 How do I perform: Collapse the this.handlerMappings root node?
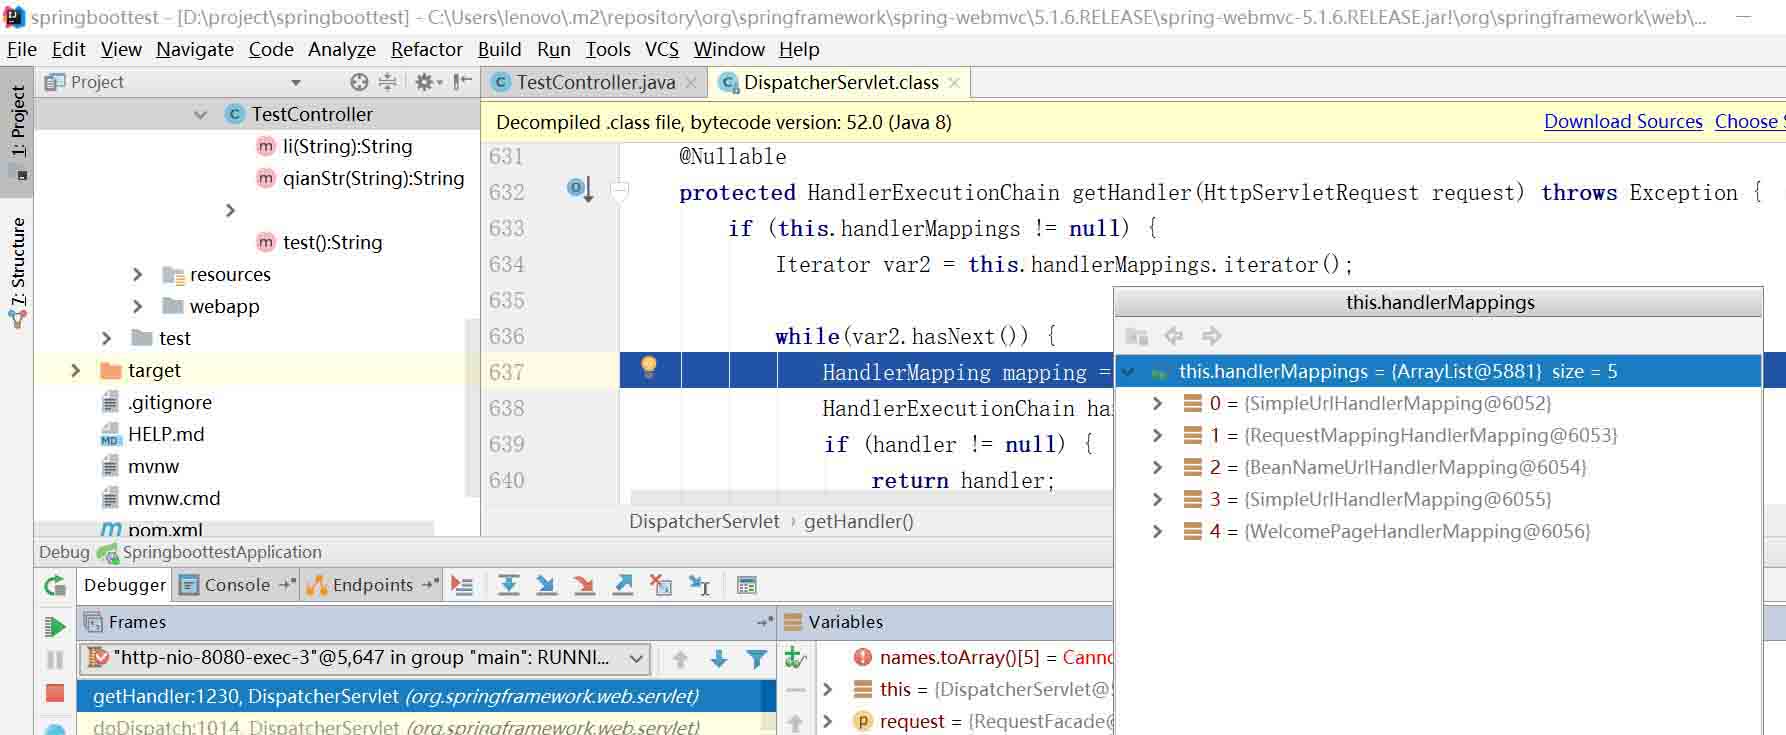pyautogui.click(x=1128, y=372)
